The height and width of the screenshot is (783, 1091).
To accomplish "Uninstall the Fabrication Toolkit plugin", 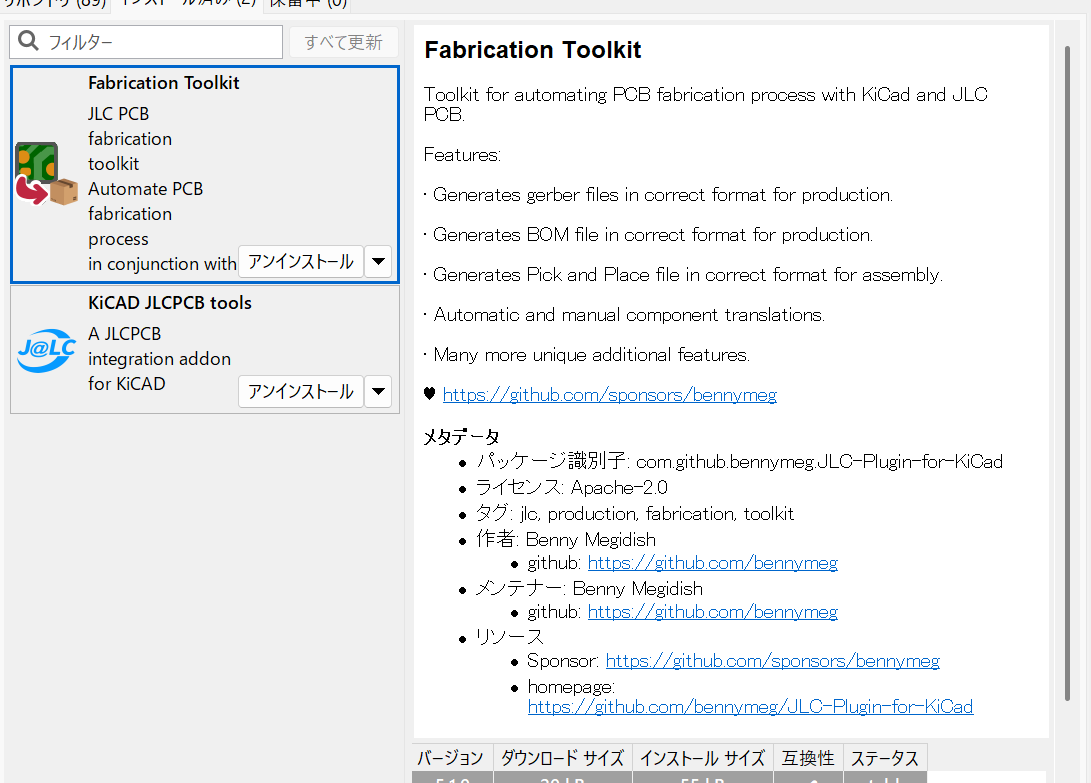I will click(x=301, y=262).
